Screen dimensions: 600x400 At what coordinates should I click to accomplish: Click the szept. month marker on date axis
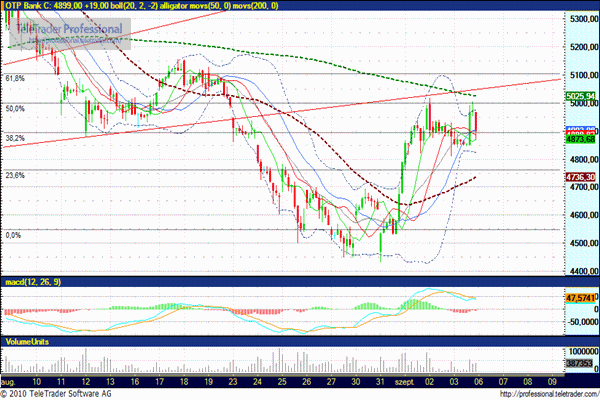click(x=406, y=382)
